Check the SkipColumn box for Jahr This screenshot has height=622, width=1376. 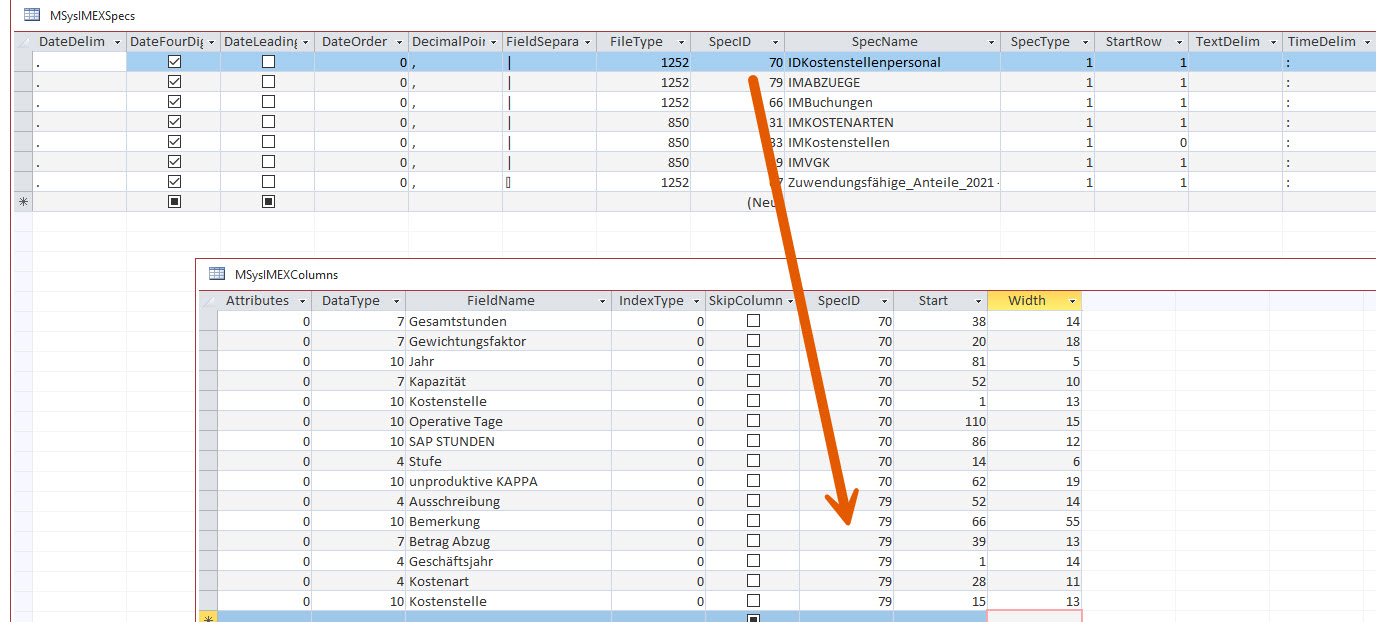click(753, 361)
